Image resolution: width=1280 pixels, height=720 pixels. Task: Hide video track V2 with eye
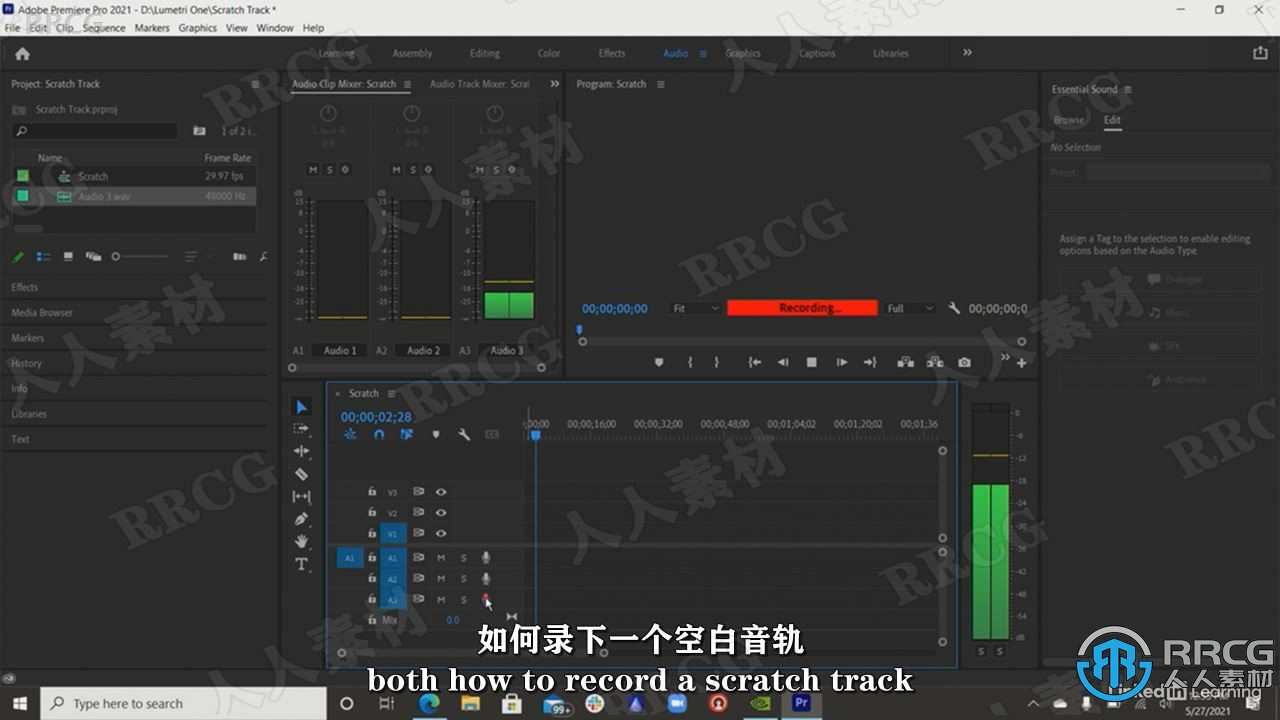(x=440, y=513)
